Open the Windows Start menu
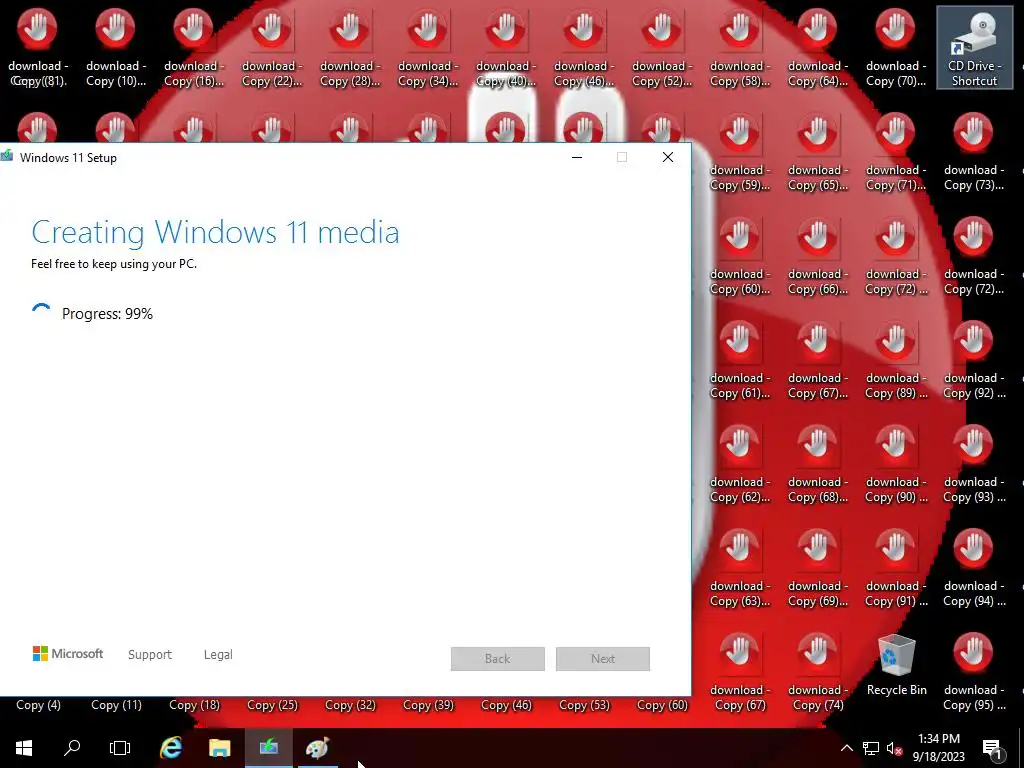The width and height of the screenshot is (1024, 768). (x=24, y=748)
